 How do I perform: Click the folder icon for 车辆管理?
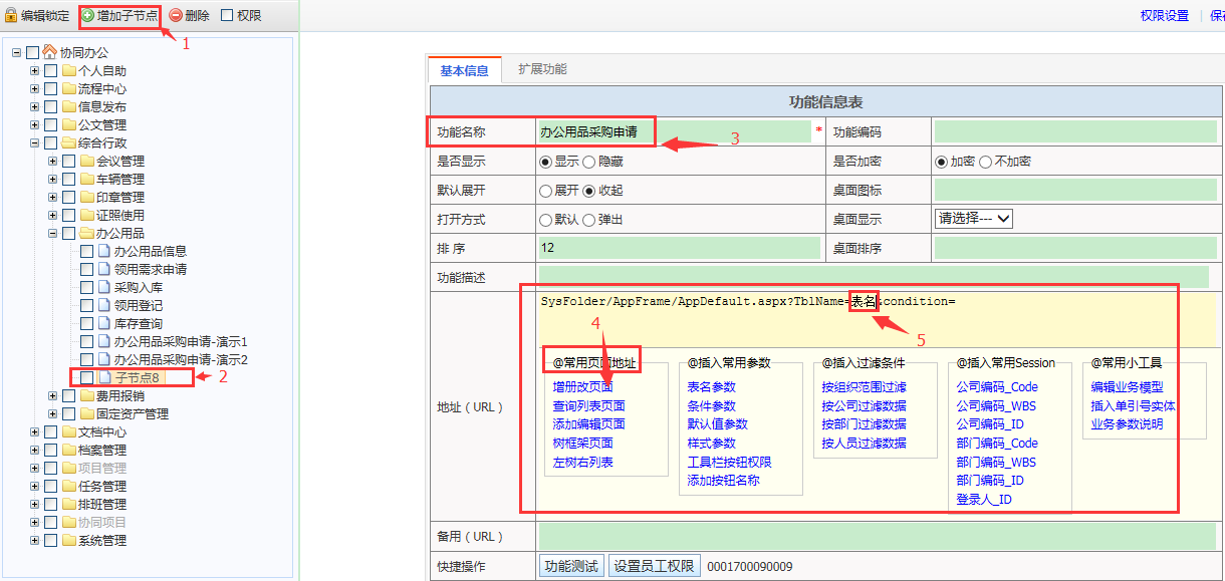(86, 179)
